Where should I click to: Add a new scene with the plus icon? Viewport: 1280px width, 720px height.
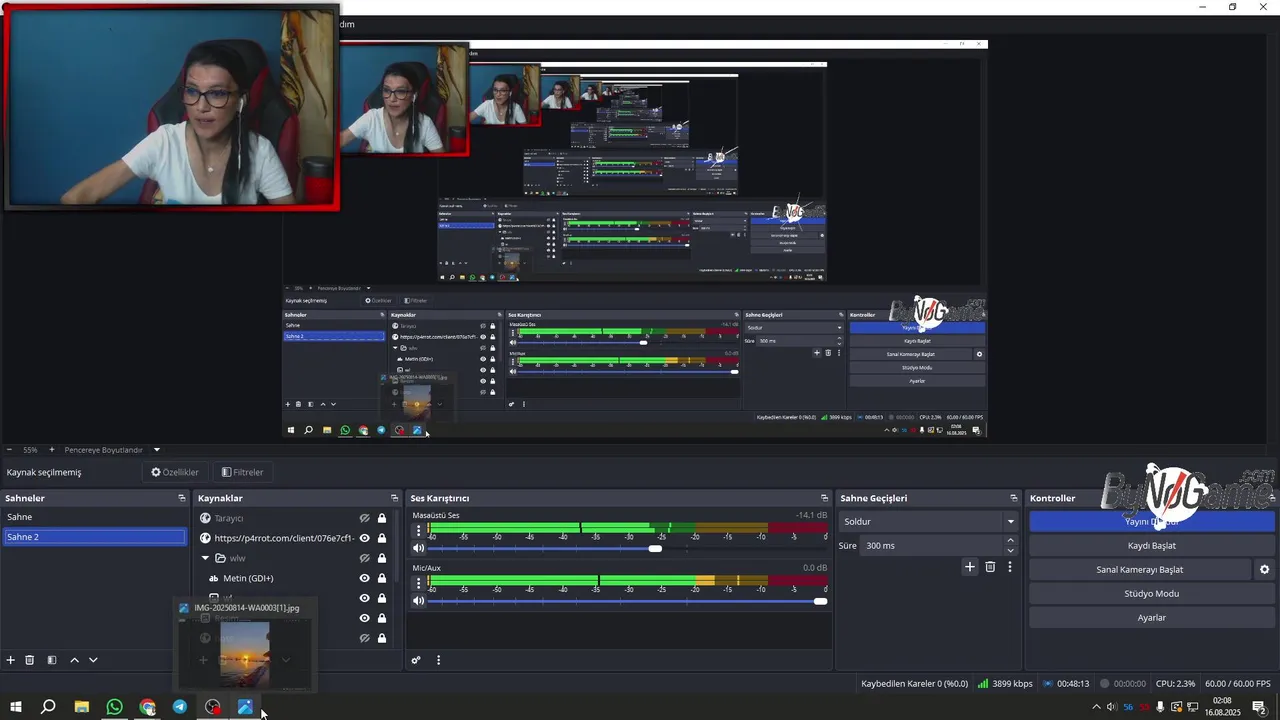tap(11, 660)
